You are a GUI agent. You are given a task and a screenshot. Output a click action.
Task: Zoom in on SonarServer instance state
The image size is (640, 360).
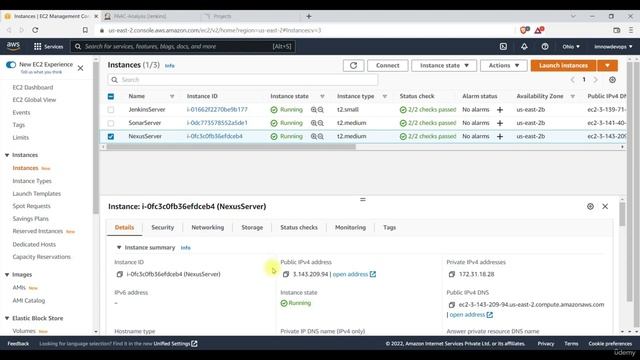pyautogui.click(x=313, y=123)
